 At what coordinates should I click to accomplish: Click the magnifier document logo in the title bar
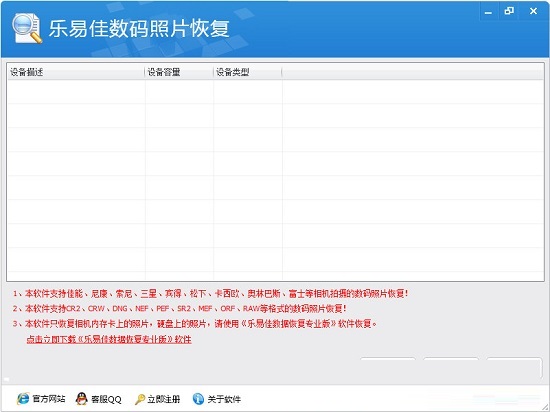pyautogui.click(x=27, y=28)
